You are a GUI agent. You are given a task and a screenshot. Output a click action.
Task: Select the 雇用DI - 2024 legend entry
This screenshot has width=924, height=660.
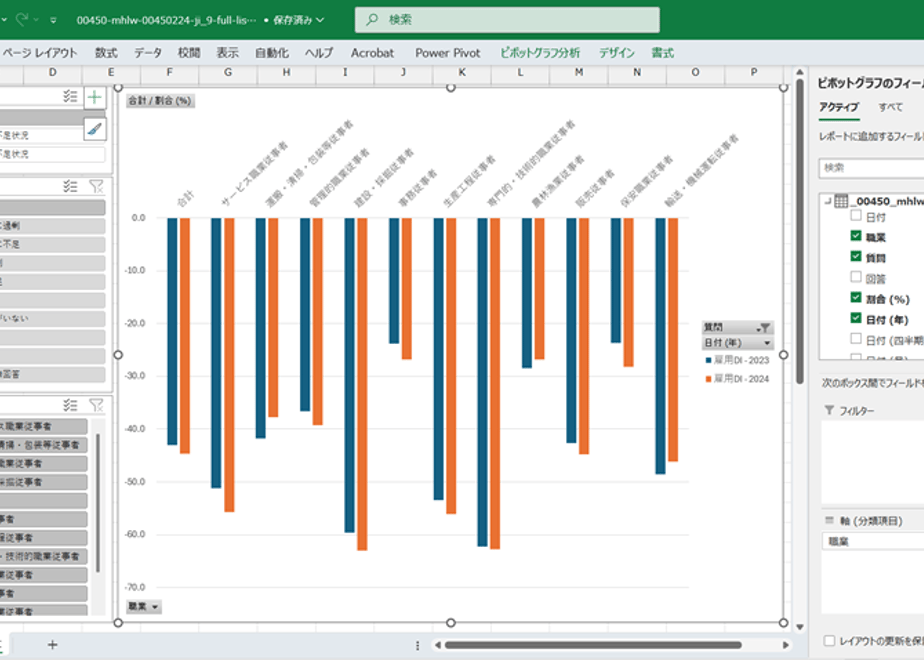737,379
